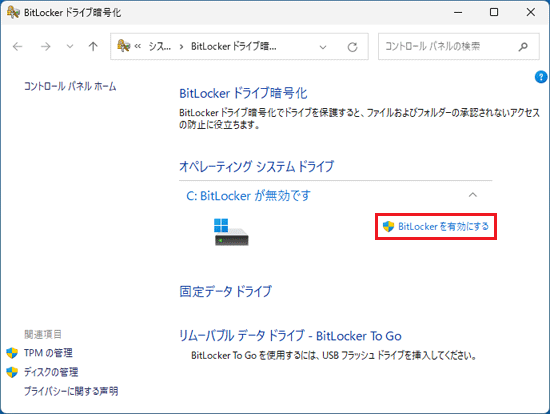Click the 関連項目 label
550x414 pixels.
pyautogui.click(x=43, y=334)
